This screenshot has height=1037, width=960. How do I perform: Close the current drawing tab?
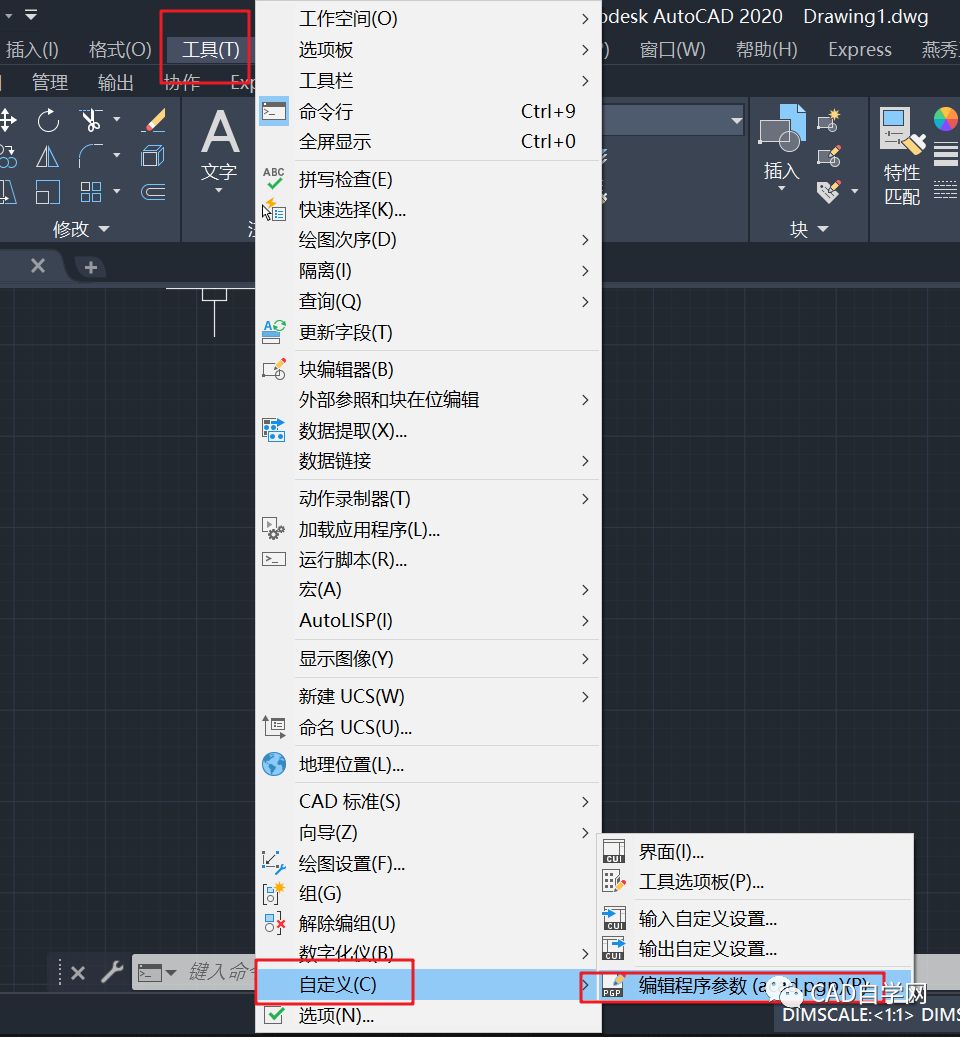pos(38,266)
